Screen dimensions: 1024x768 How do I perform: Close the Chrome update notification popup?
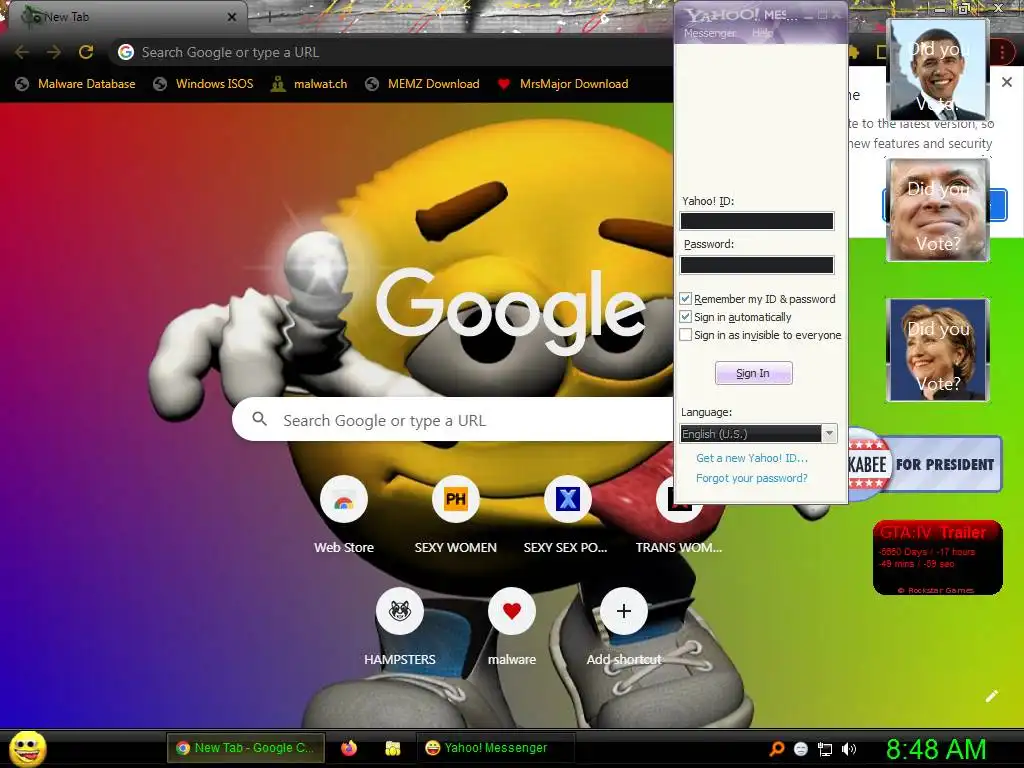[x=1007, y=82]
